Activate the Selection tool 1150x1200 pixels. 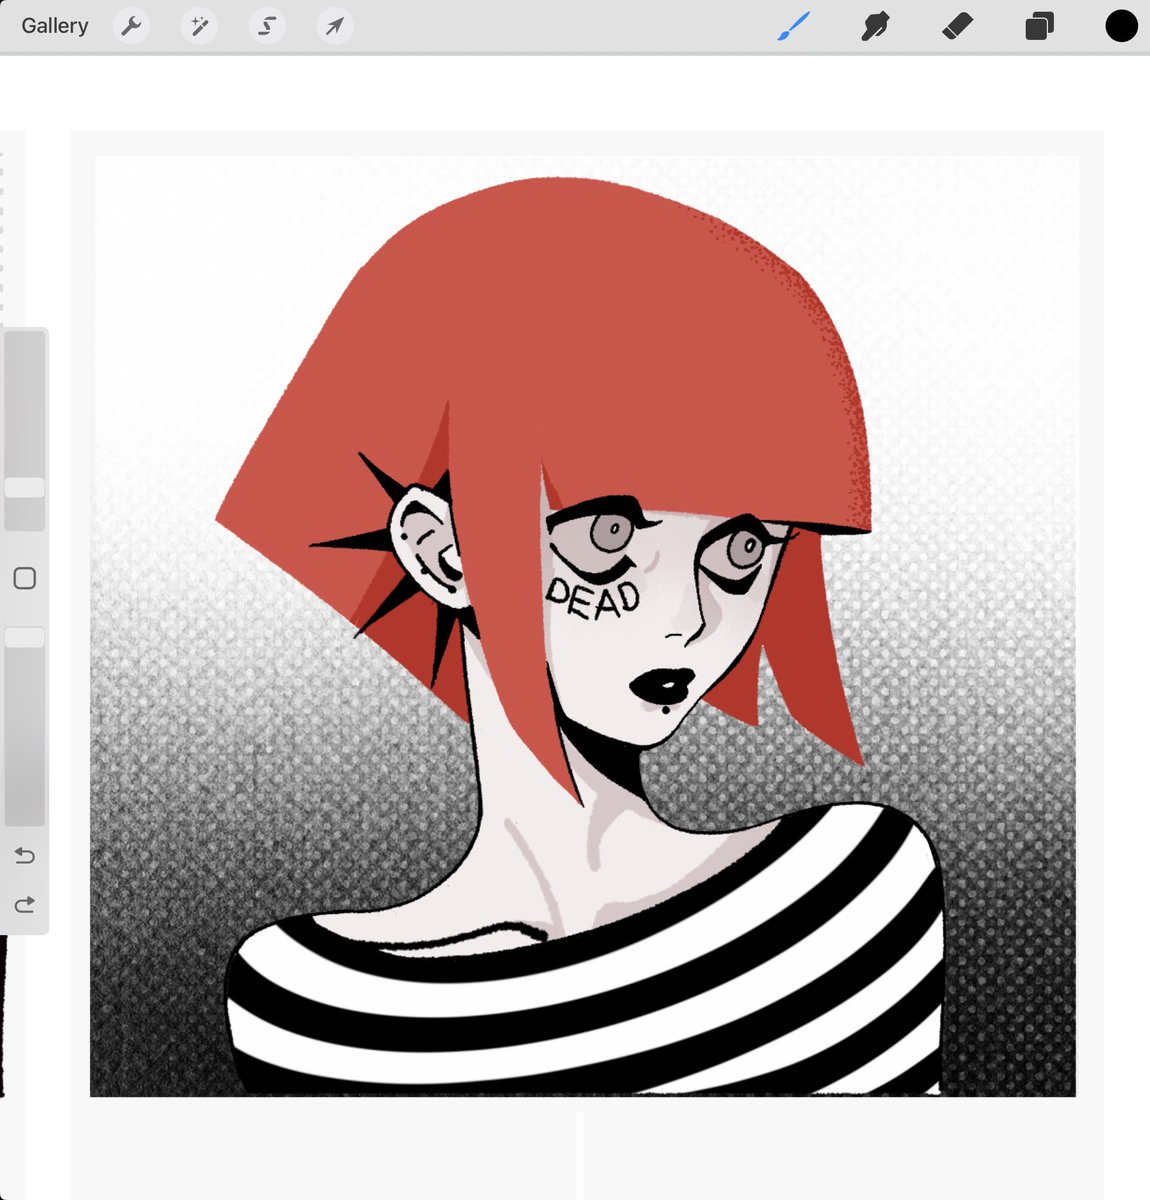(267, 26)
